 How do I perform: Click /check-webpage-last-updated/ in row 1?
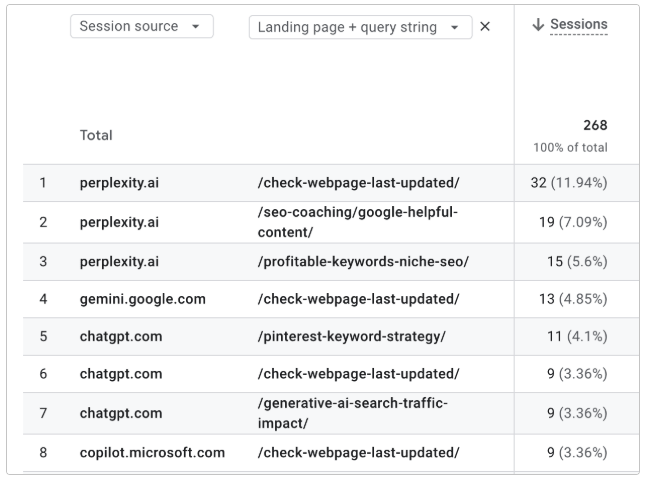(x=358, y=183)
